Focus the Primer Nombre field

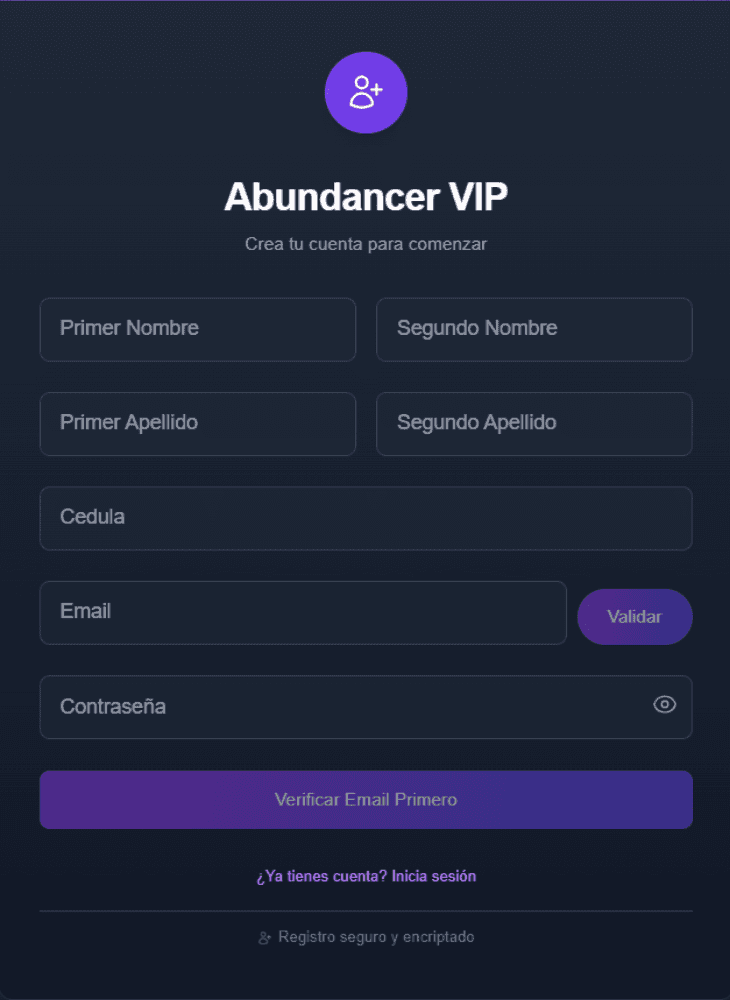pyautogui.click(x=198, y=329)
